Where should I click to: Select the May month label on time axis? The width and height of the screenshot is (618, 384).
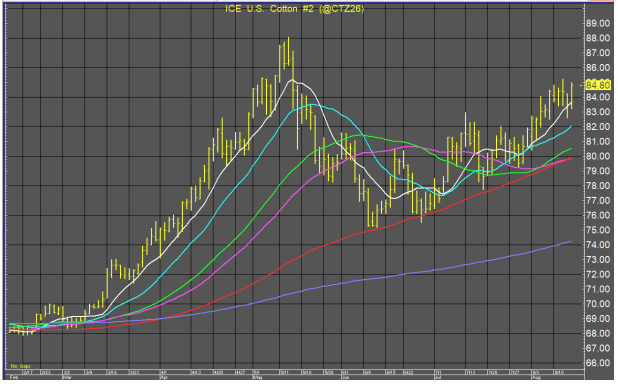[257, 377]
